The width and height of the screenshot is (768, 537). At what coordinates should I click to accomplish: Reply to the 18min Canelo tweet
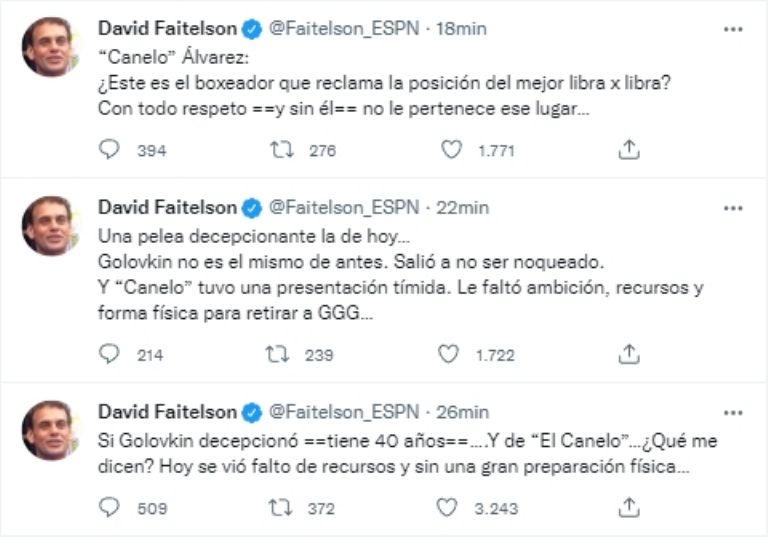pyautogui.click(x=110, y=150)
